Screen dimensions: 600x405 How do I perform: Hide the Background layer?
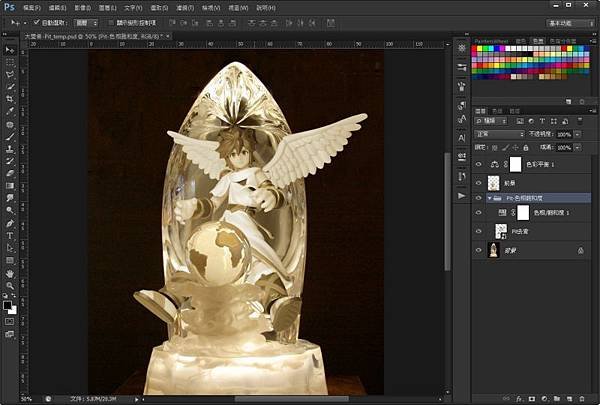tap(479, 250)
